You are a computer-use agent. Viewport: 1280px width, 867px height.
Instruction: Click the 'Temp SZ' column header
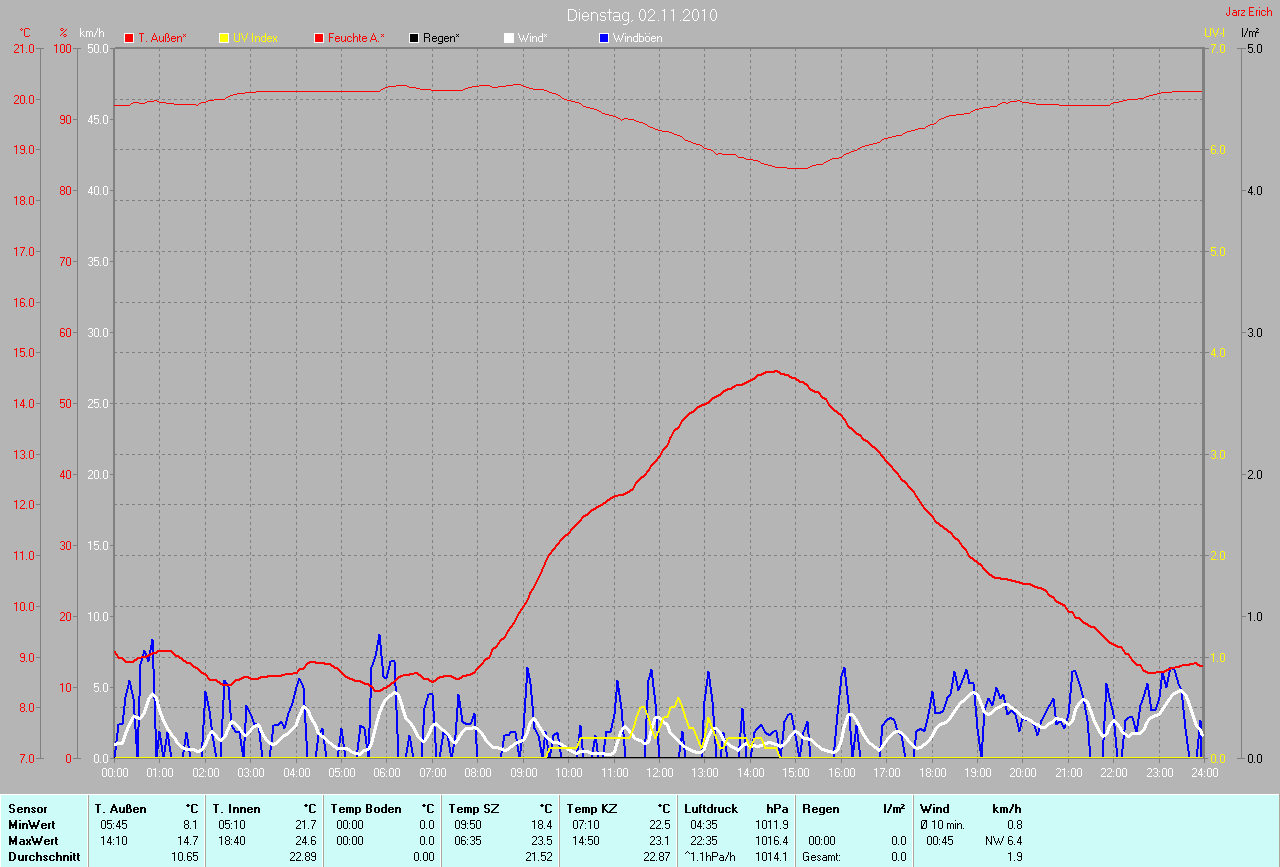[472, 809]
